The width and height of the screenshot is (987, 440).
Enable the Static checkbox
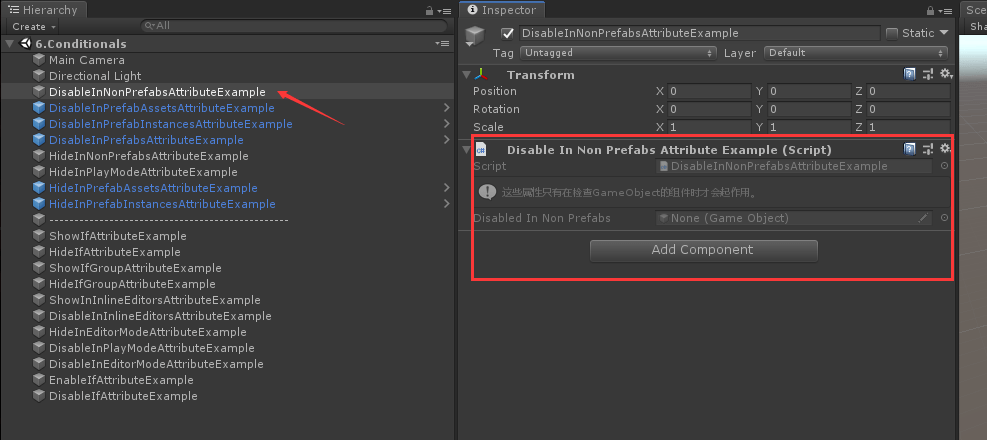(892, 33)
